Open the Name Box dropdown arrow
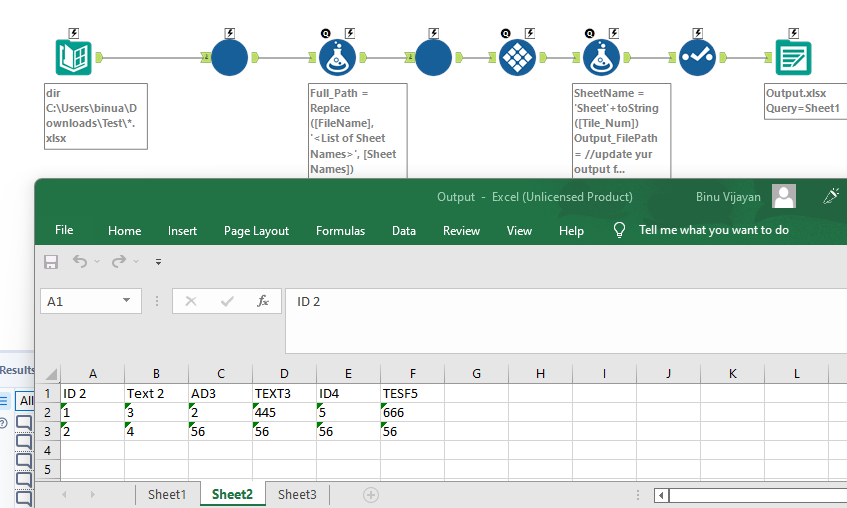The image size is (847, 508). (x=127, y=301)
